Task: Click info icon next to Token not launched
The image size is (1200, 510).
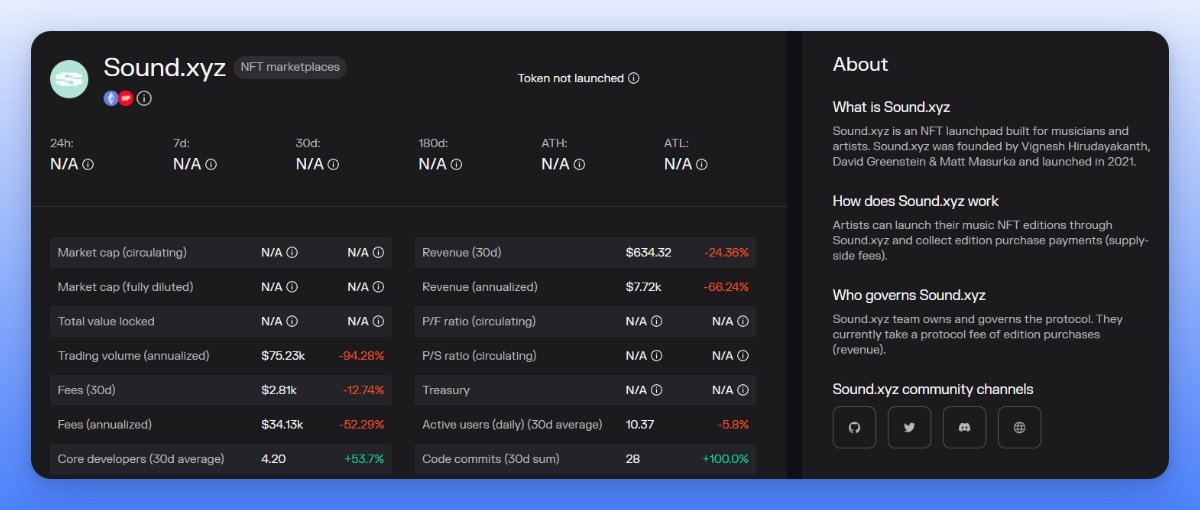Action: [634, 78]
